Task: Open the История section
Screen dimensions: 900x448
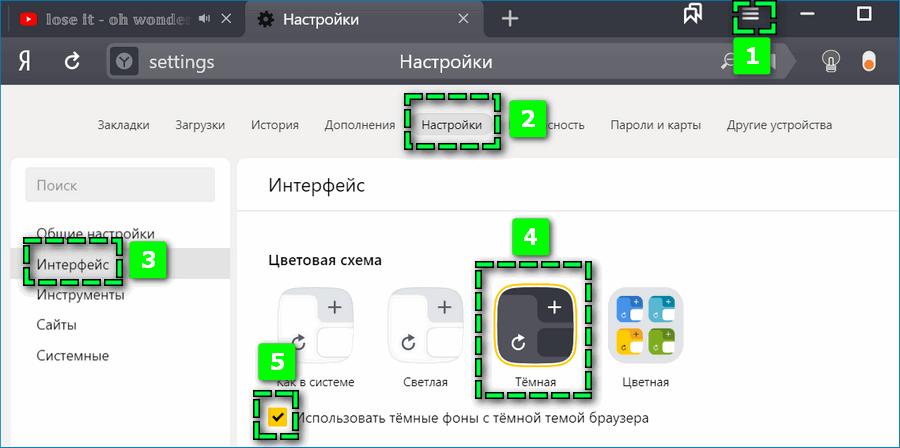Action: [x=274, y=125]
